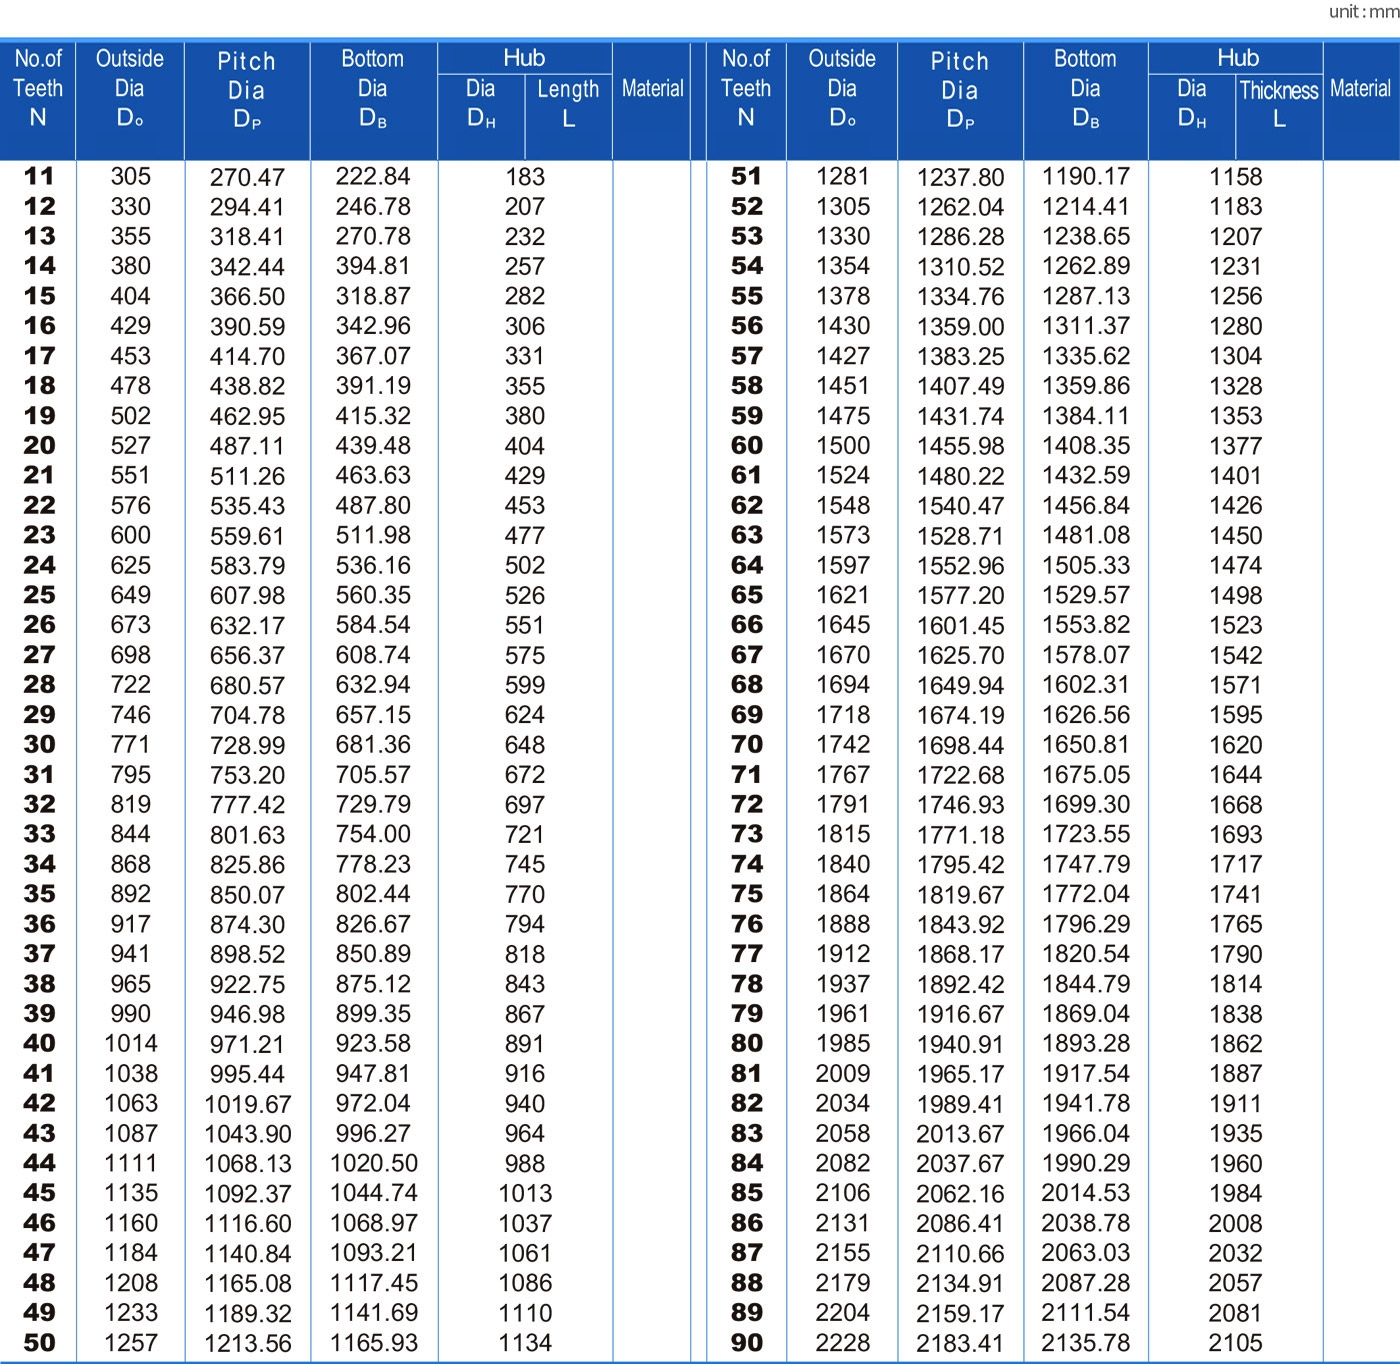Select the 'Outside Dia Do' header cell
The image size is (1400, 1364).
(130, 88)
